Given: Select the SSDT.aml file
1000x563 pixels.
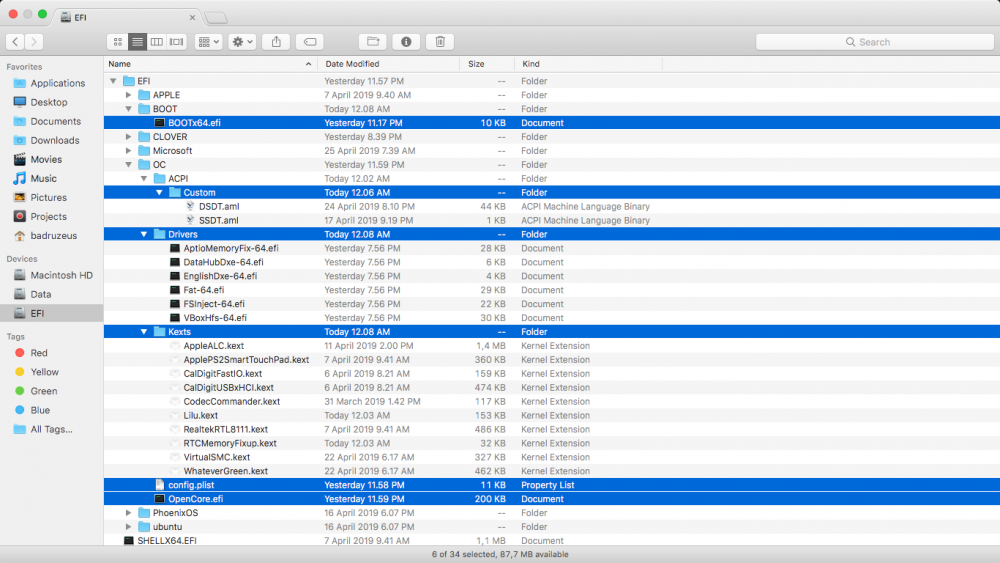Looking at the screenshot, I should 552,221.
